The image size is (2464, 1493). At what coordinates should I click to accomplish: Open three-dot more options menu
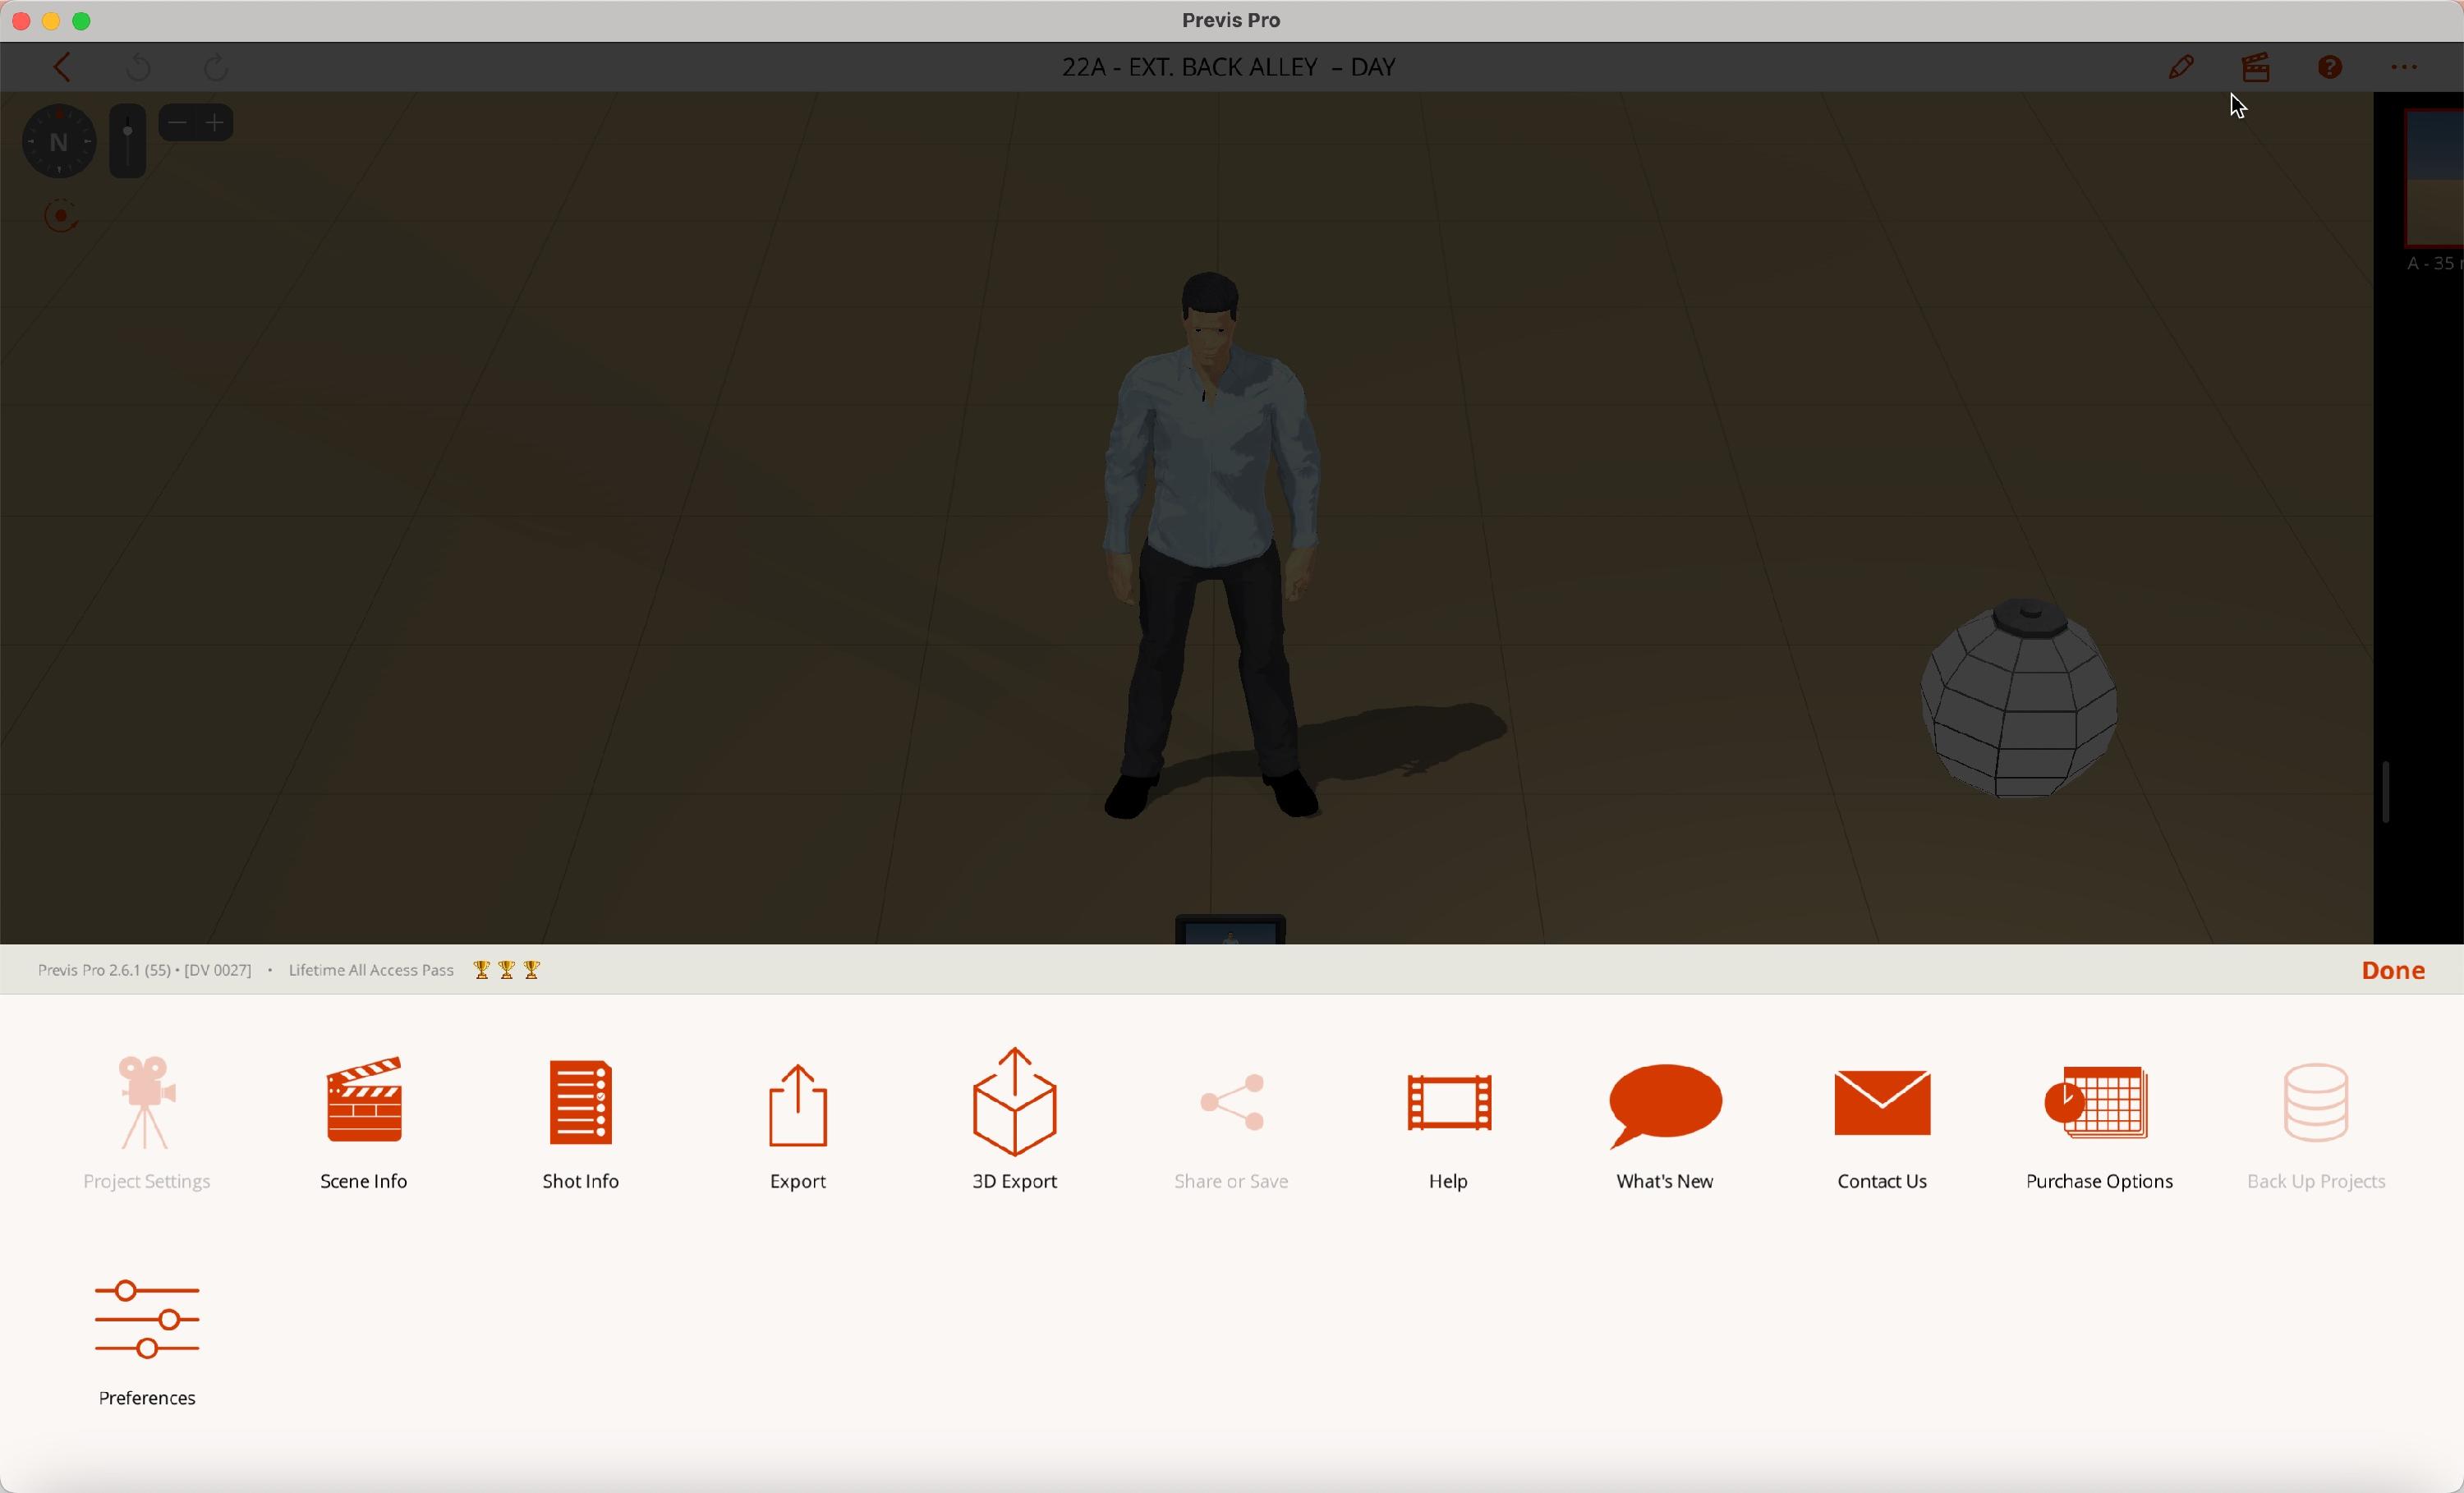point(2404,68)
